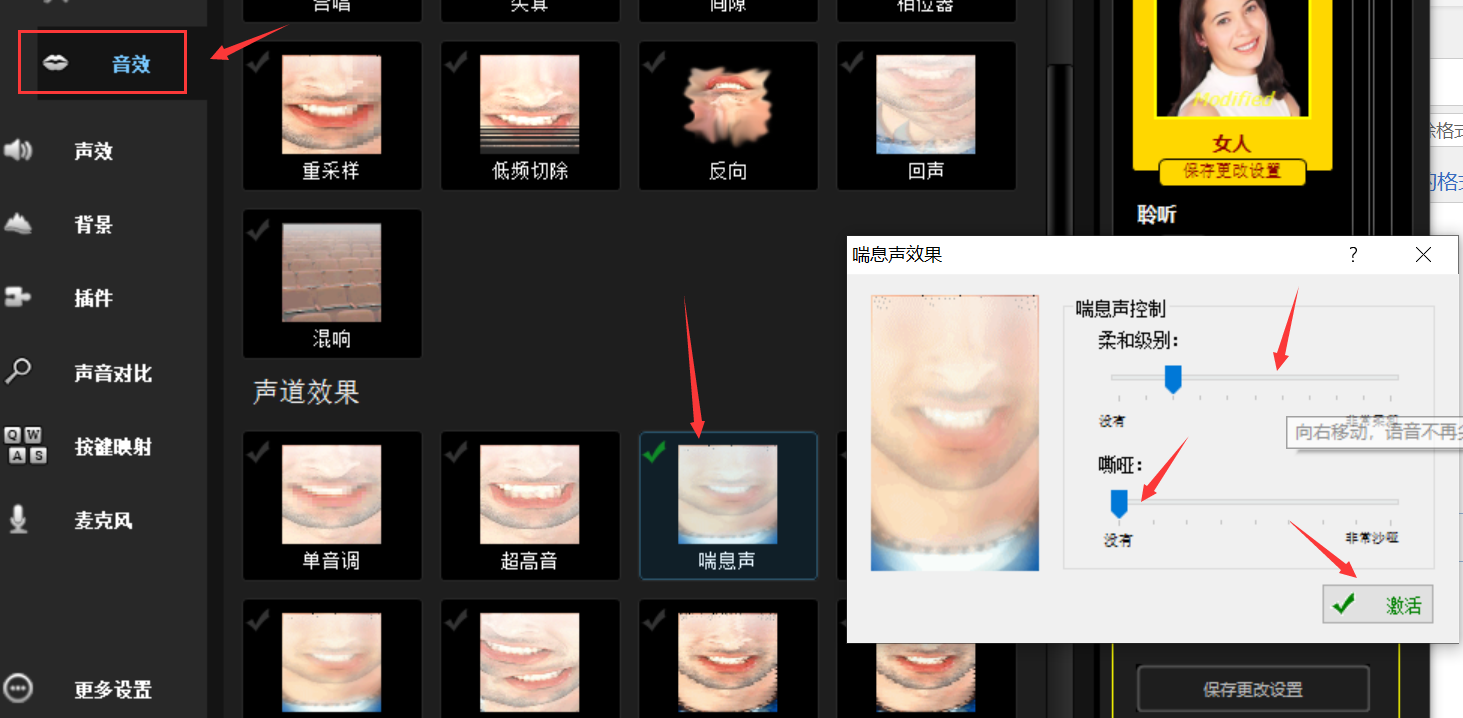Viewport: 1463px width, 718px height.
Task: Click the 声道效果 section heading
Action: [x=306, y=392]
